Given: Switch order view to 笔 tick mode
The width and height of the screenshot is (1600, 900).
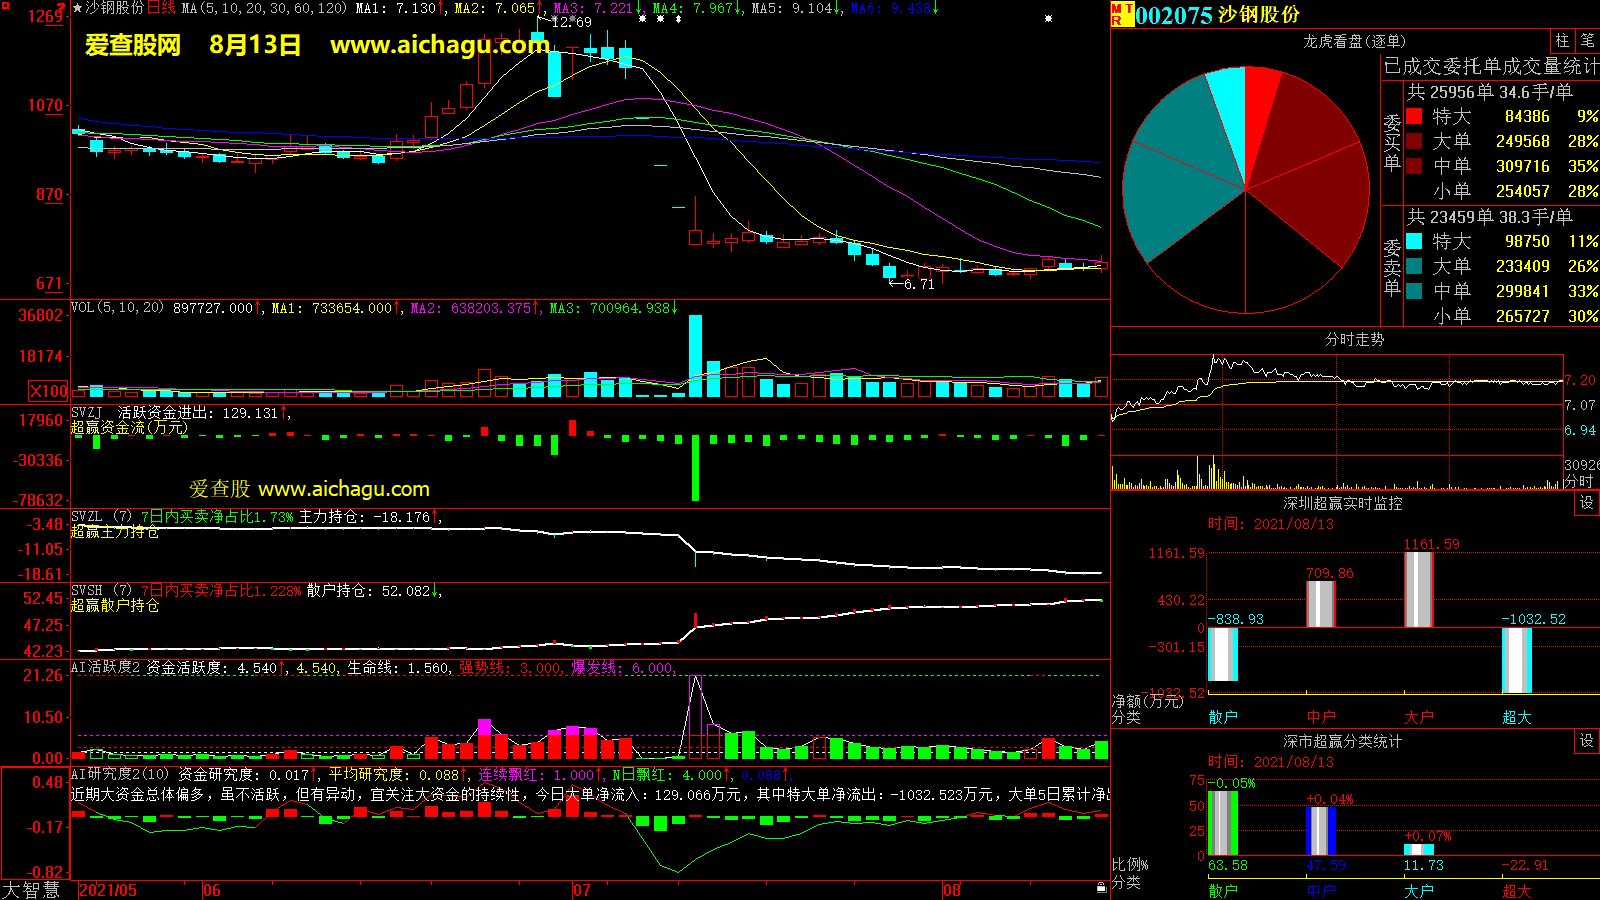Looking at the screenshot, I should [x=1587, y=41].
